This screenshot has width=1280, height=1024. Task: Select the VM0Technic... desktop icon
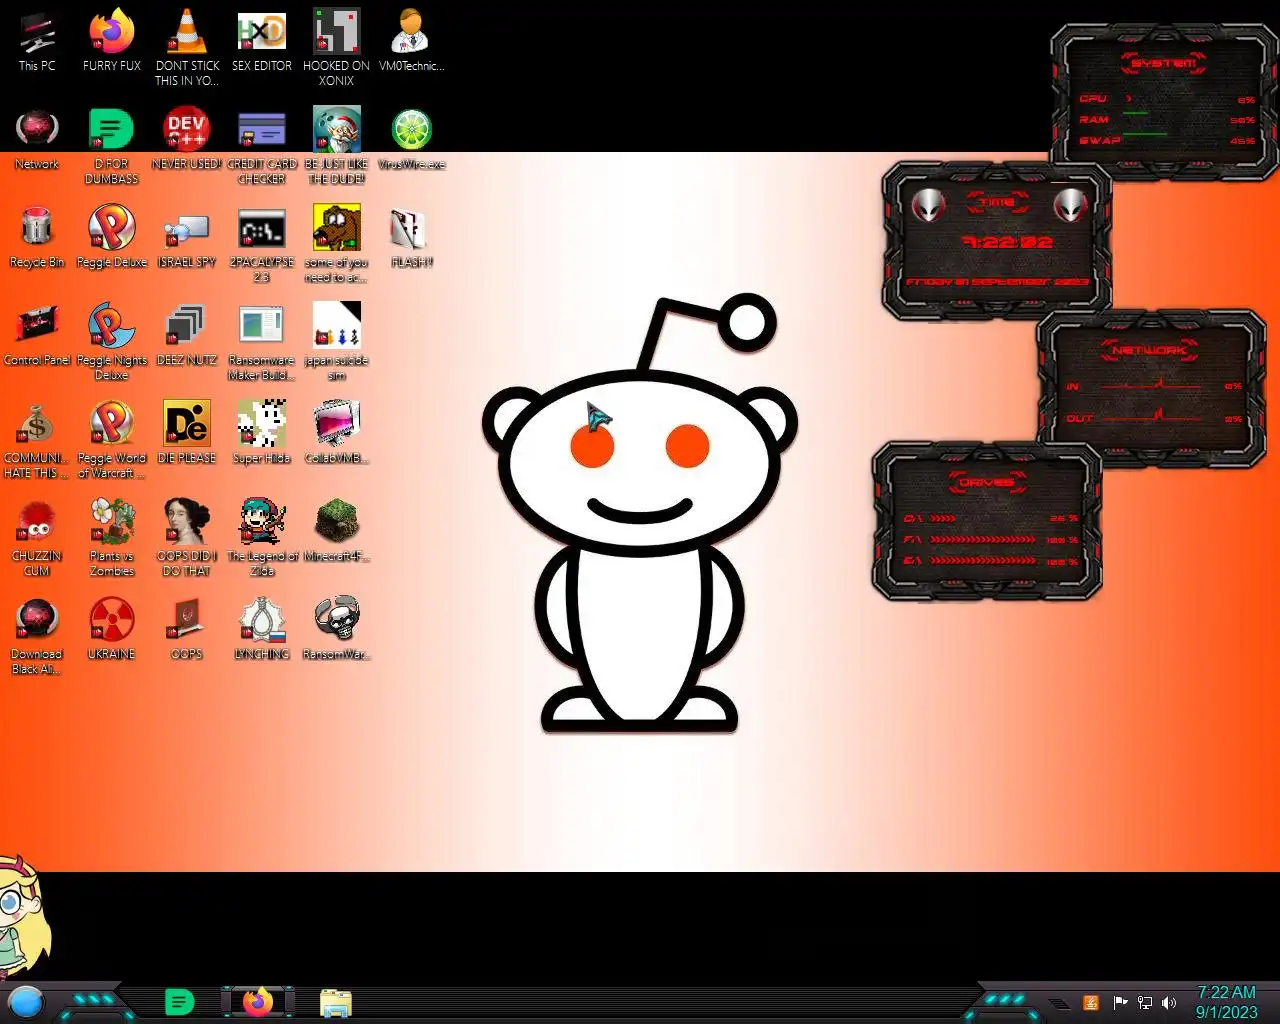(x=411, y=42)
